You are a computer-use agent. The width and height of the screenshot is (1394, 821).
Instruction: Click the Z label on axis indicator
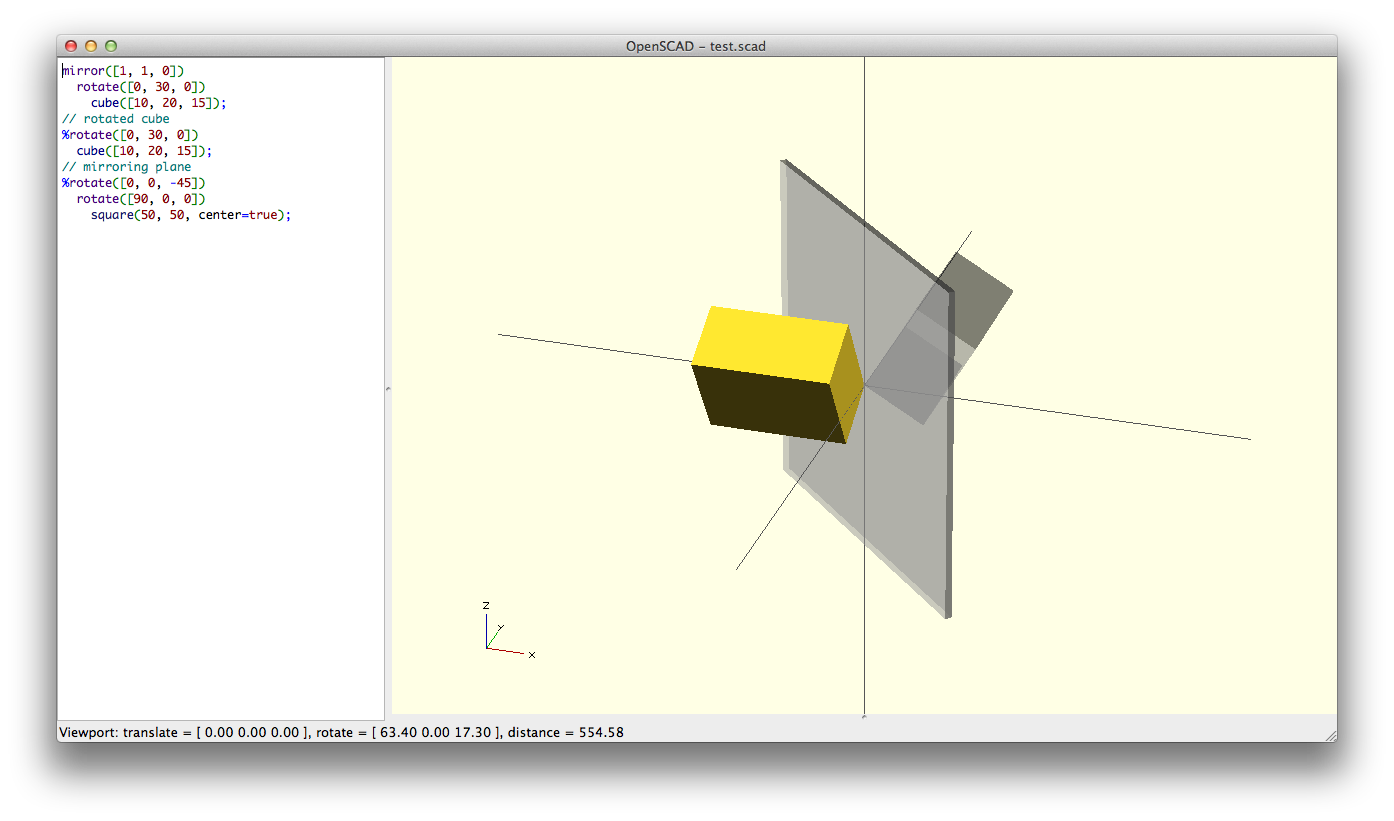coord(486,606)
